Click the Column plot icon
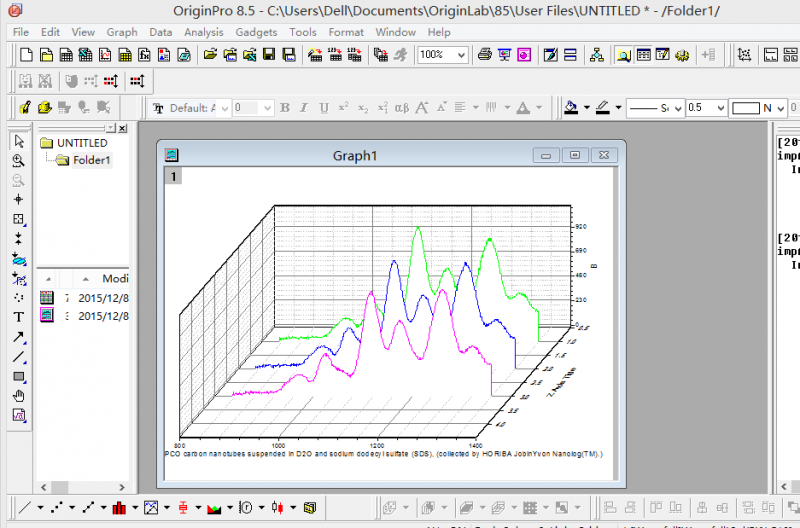Image resolution: width=800 pixels, height=528 pixels. pos(119,508)
